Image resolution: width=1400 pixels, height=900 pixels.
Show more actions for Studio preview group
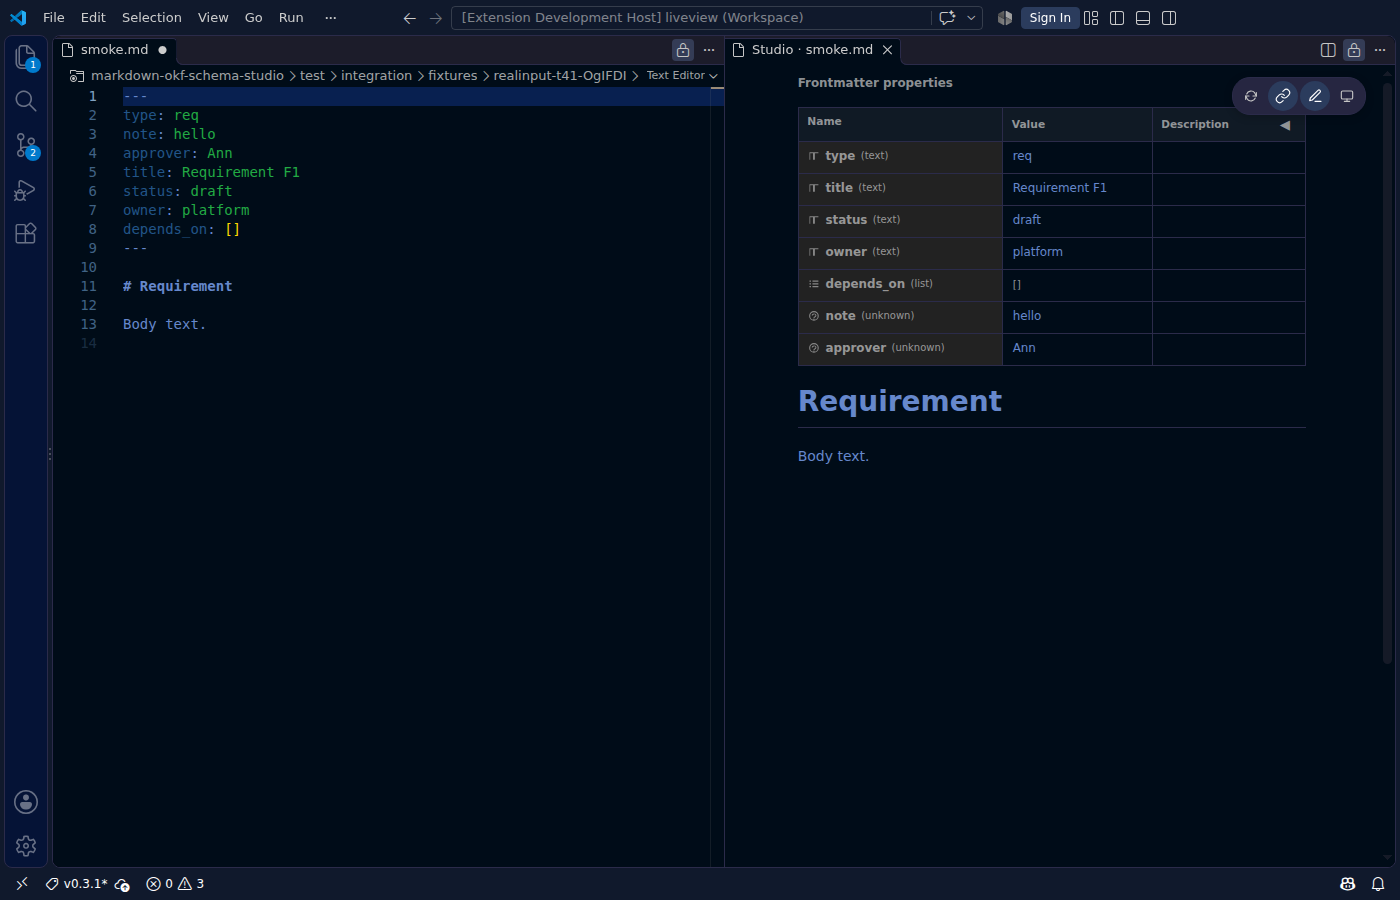pyautogui.click(x=1380, y=50)
